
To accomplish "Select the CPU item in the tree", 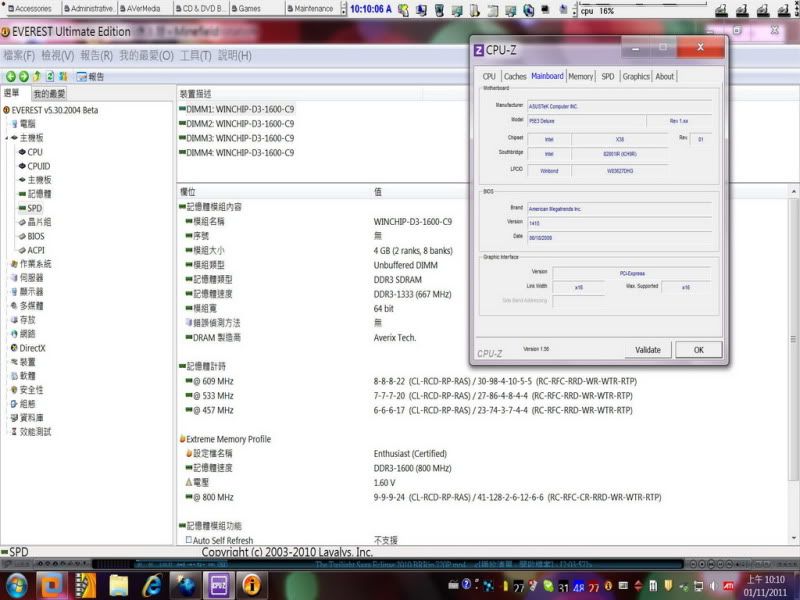I will [x=31, y=152].
